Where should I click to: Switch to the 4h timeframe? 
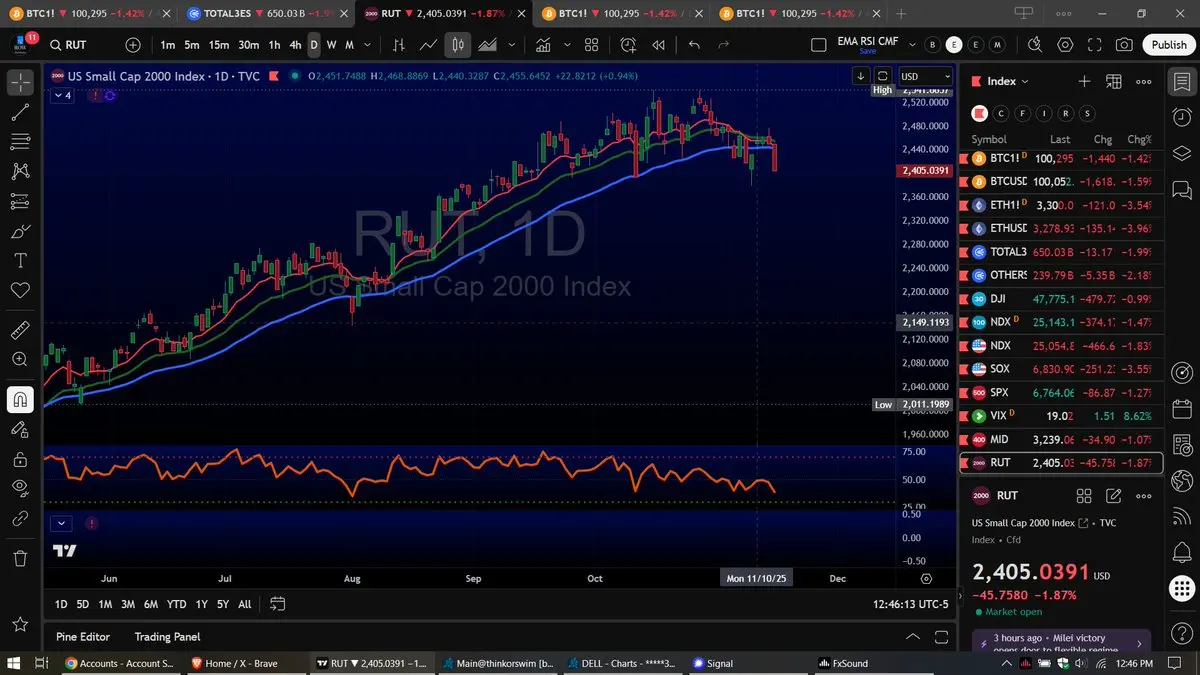(295, 45)
